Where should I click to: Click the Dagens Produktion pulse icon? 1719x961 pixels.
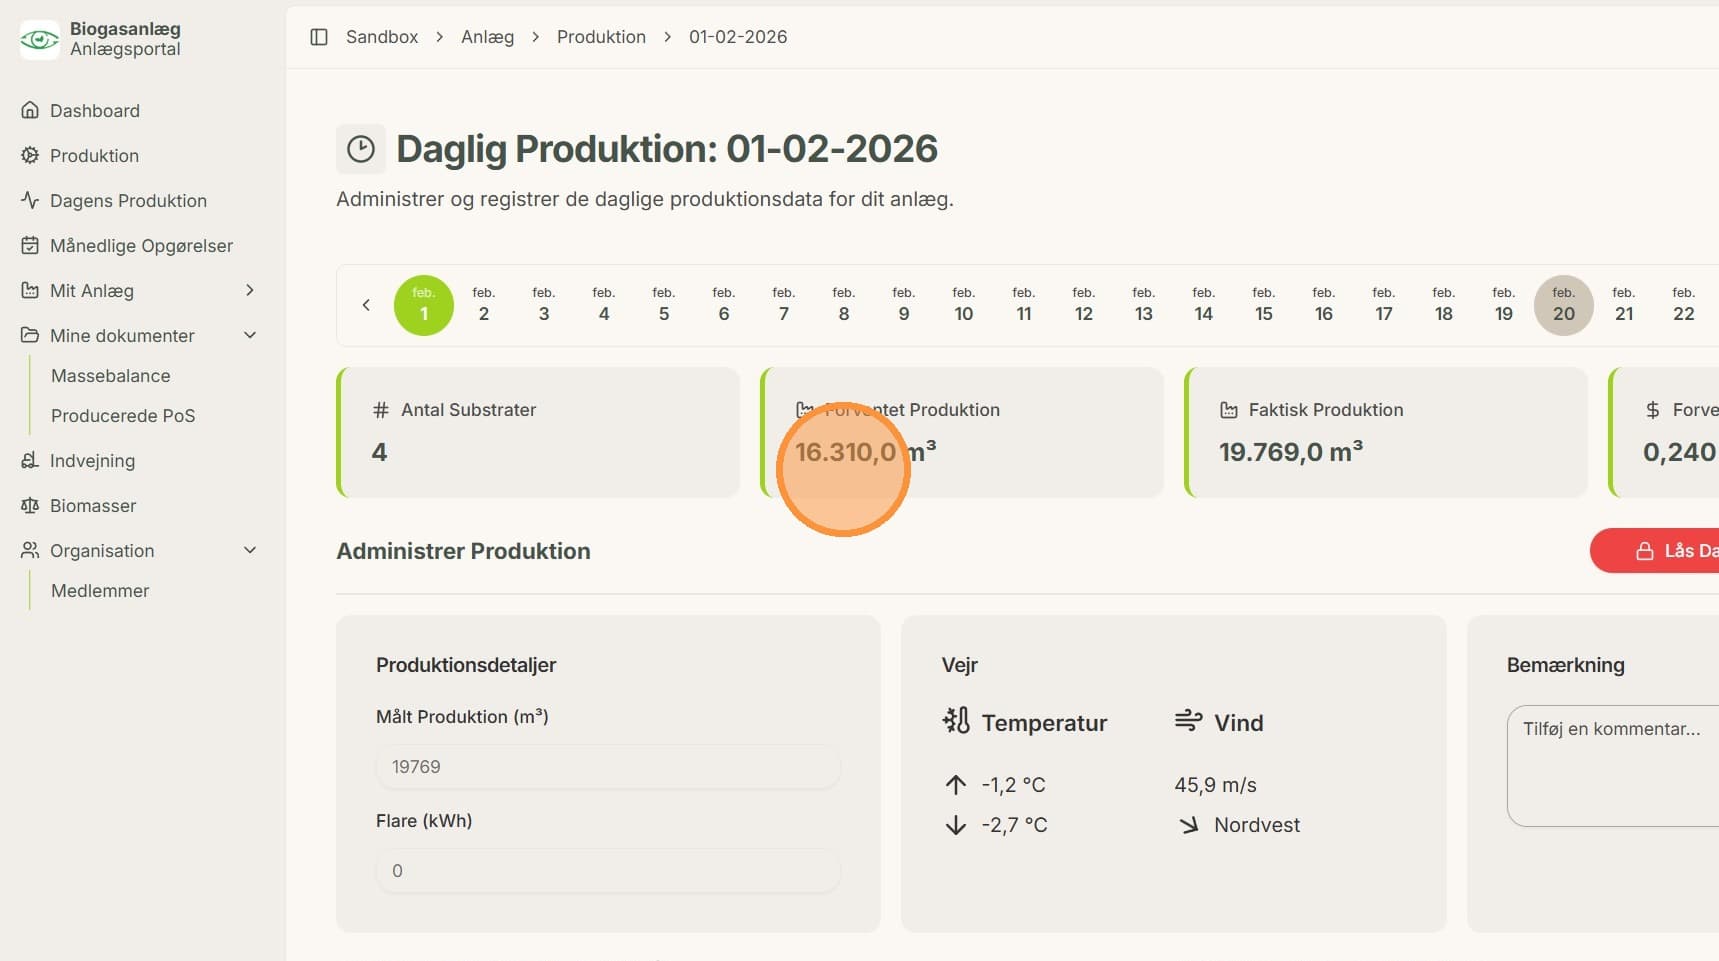(30, 200)
